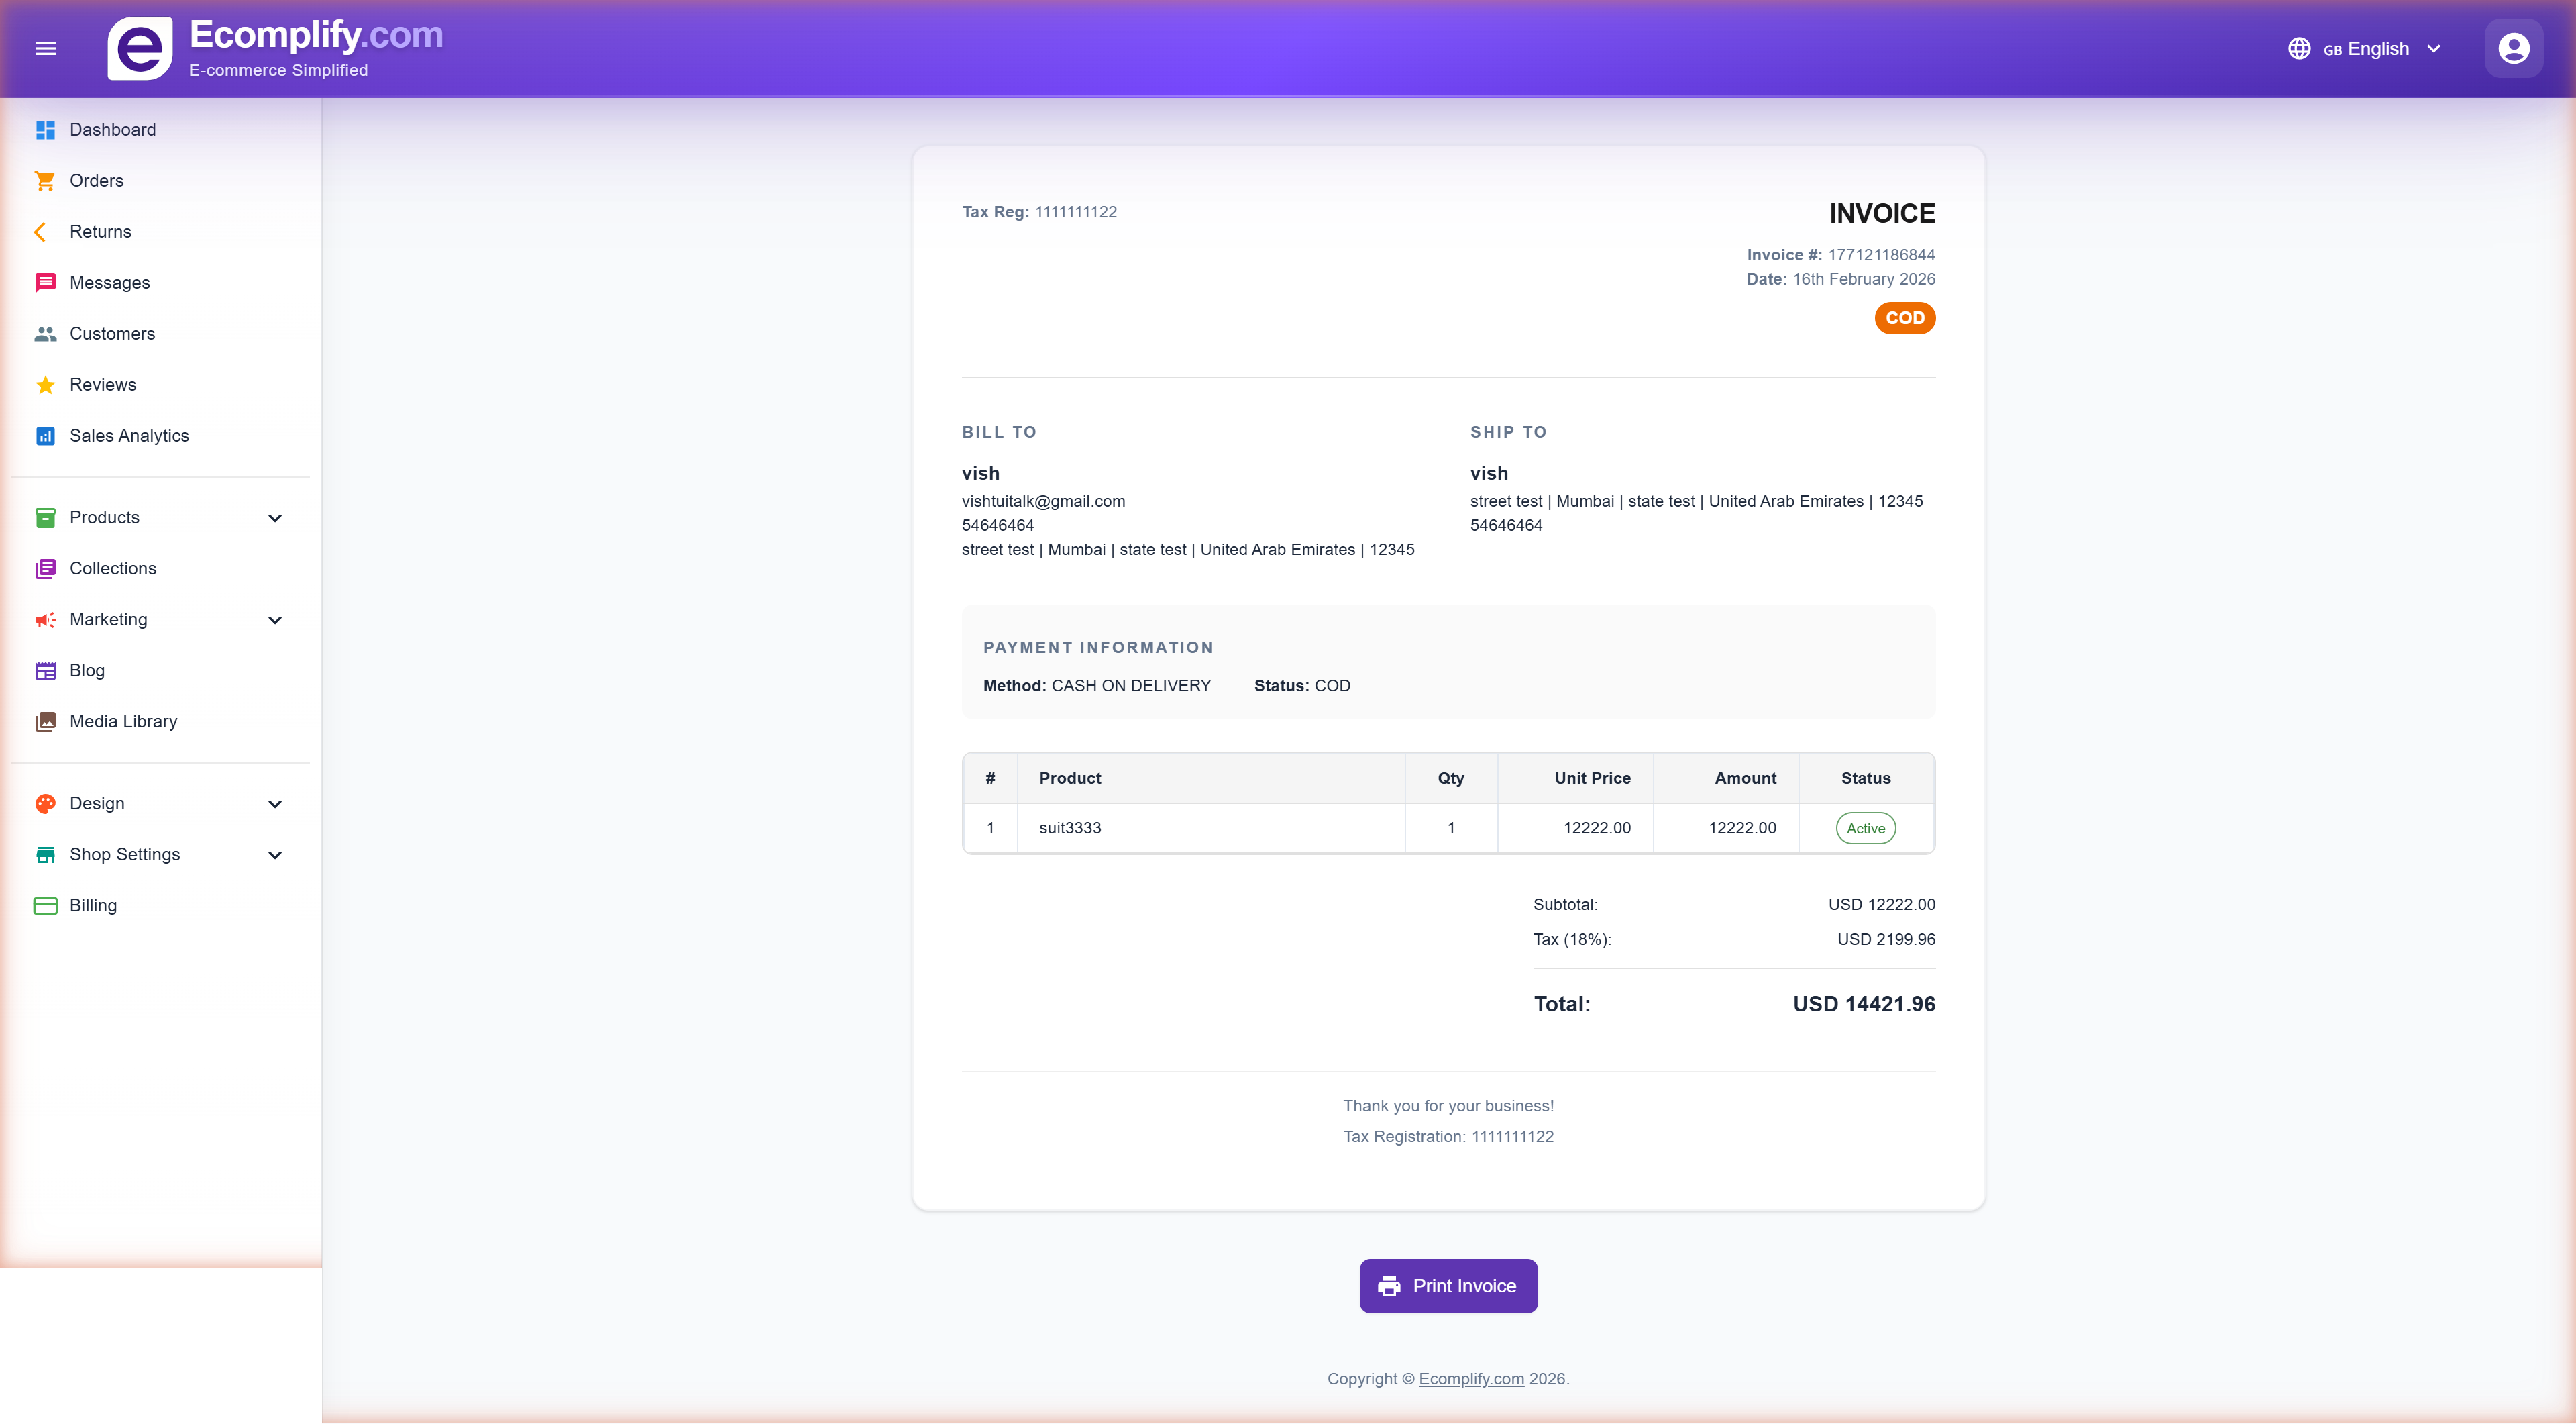Select the suit3333 product row
Viewport: 2576px width, 1424px height.
point(1068,828)
